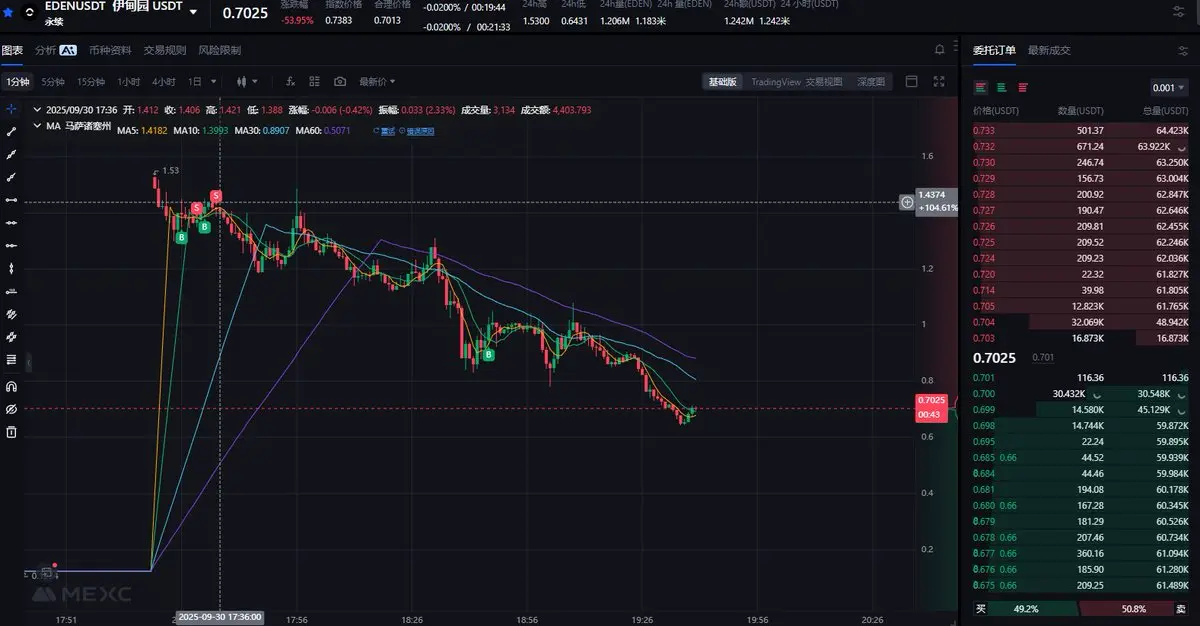
Task: Switch to the 图表 tab
Action: [x=12, y=50]
